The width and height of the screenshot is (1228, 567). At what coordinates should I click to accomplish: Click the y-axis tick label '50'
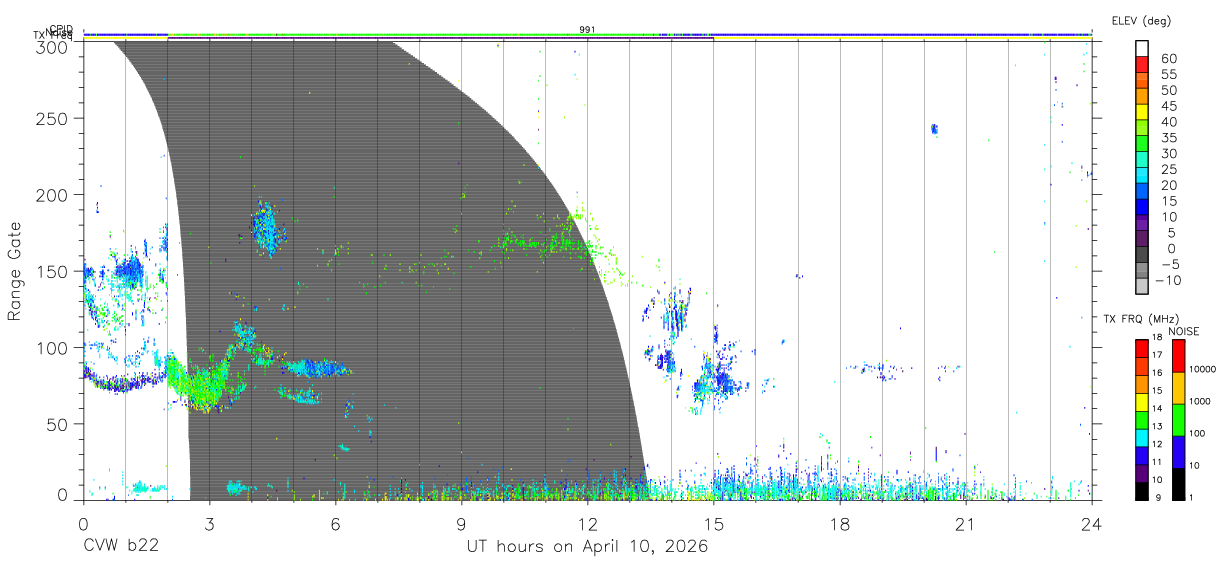point(58,424)
